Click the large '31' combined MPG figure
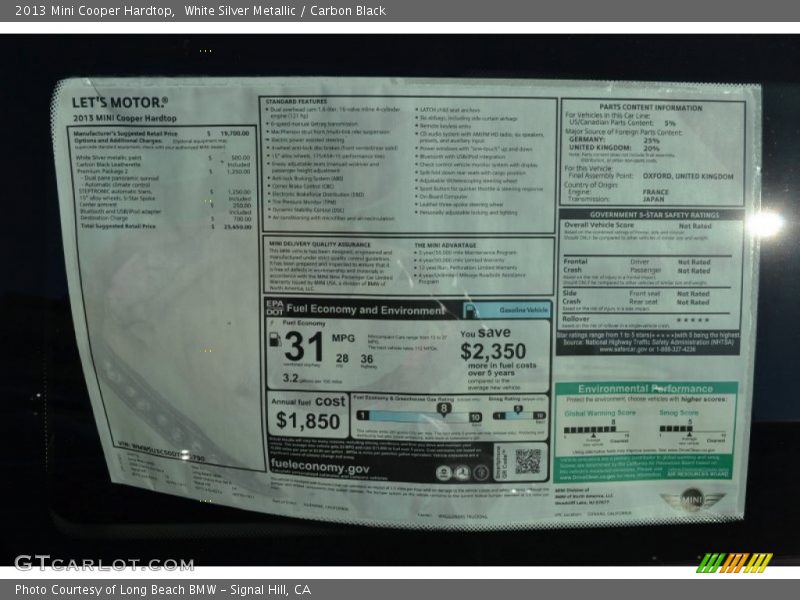Image resolution: width=800 pixels, height=600 pixels. 304,346
